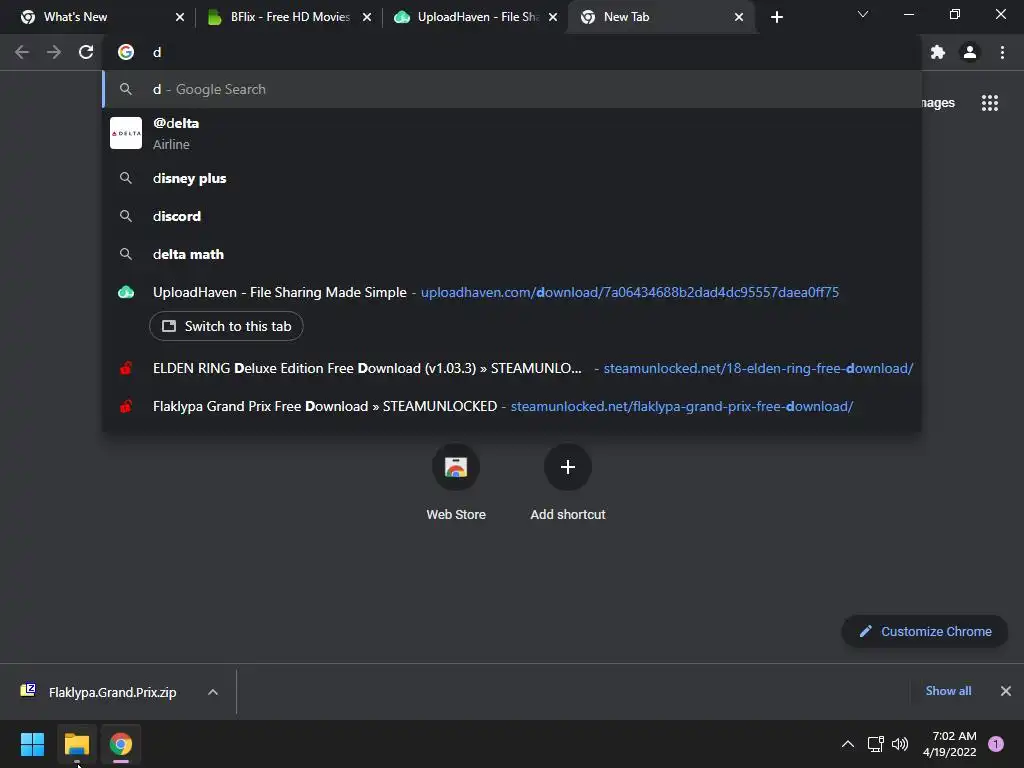Close the downloads bar
The image size is (1024, 768).
1006,691
